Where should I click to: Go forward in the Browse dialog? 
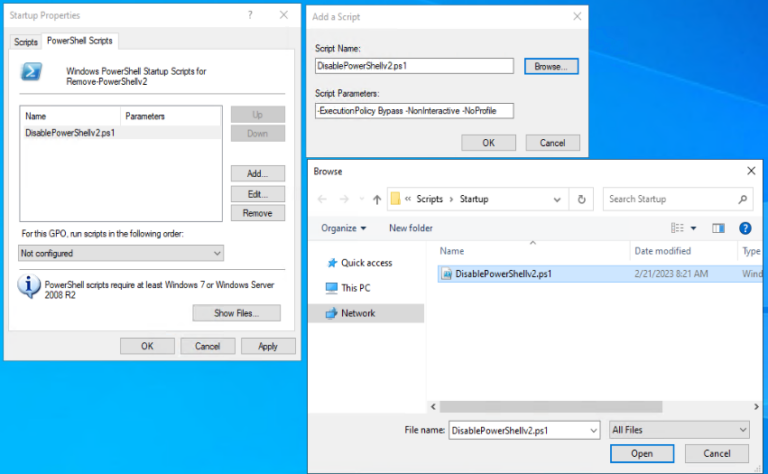pyautogui.click(x=344, y=199)
